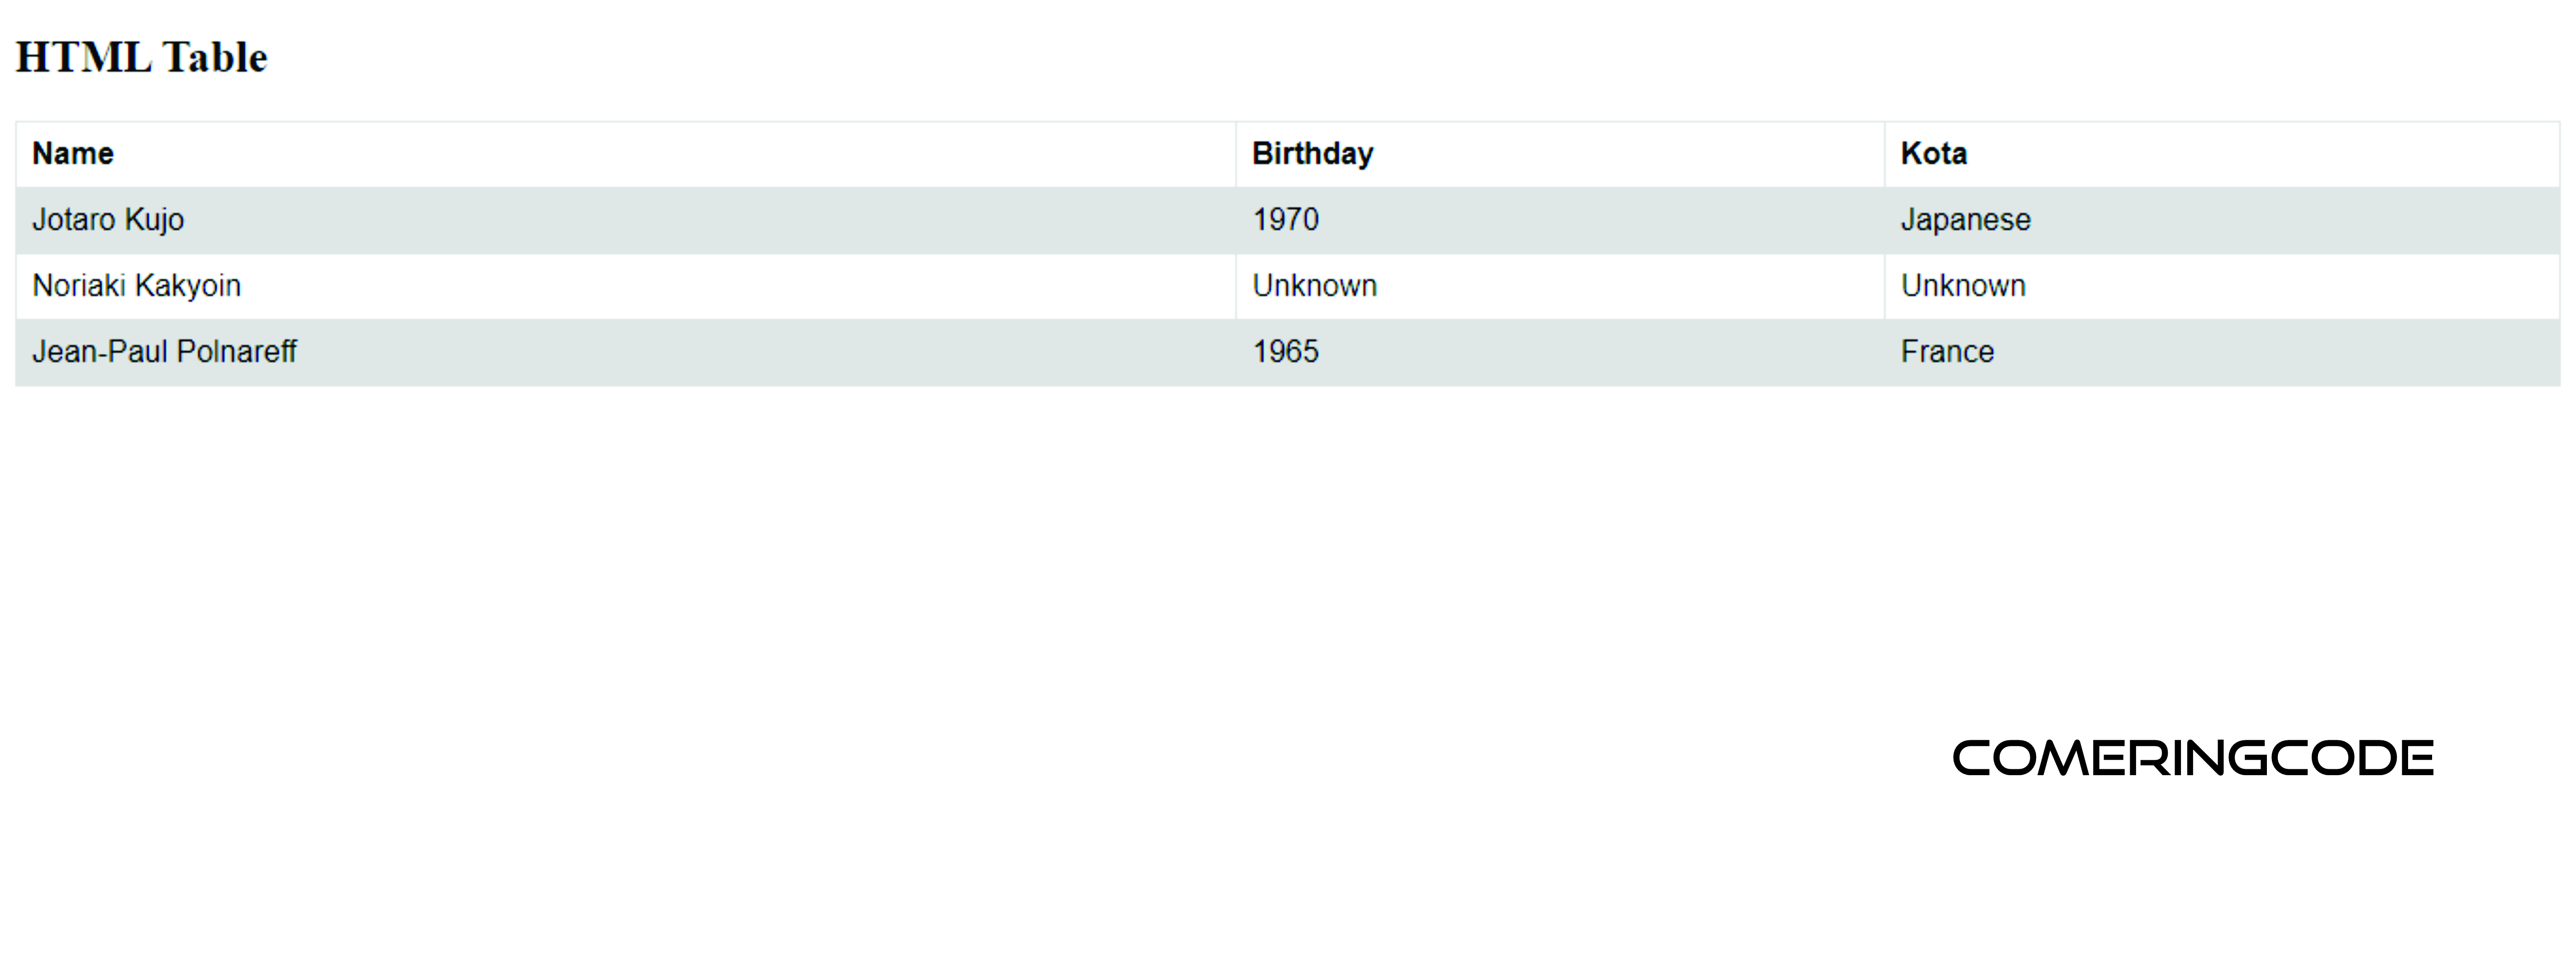Click the COMERINGCODE logo text

click(x=2192, y=758)
